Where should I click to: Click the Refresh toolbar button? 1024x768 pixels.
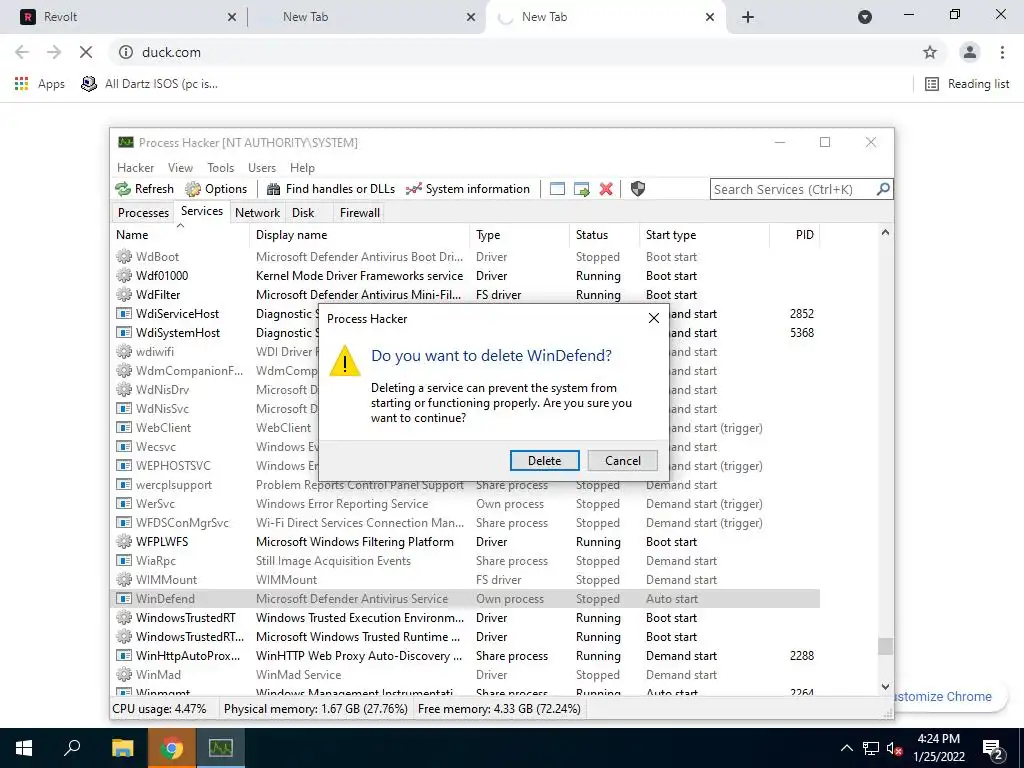click(x=145, y=189)
